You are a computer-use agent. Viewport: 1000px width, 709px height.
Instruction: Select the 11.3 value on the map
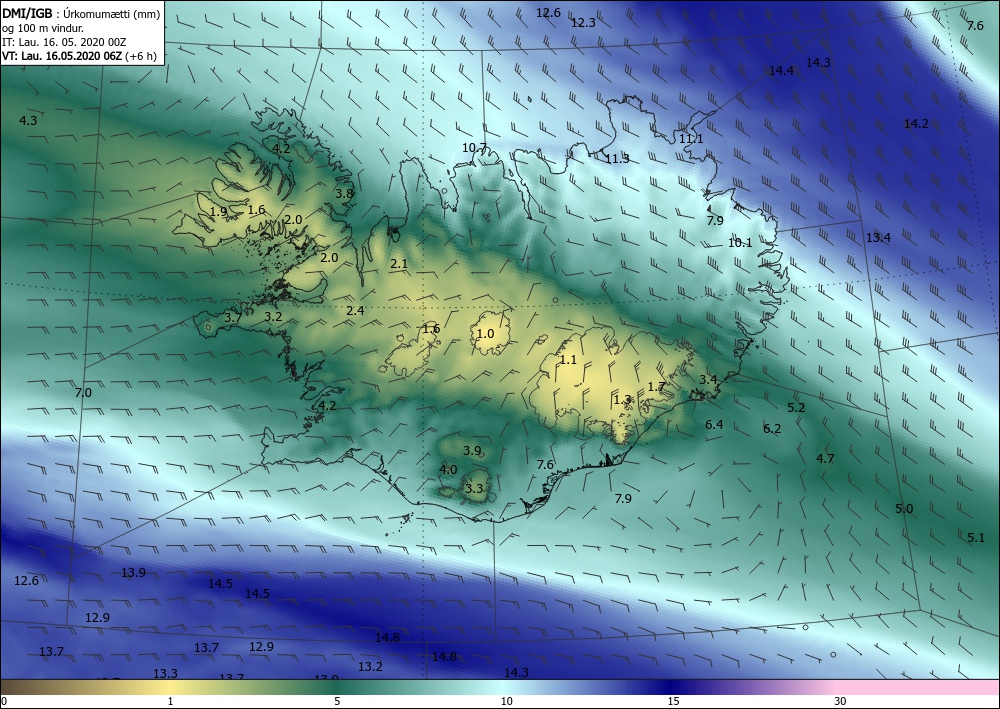pos(617,159)
